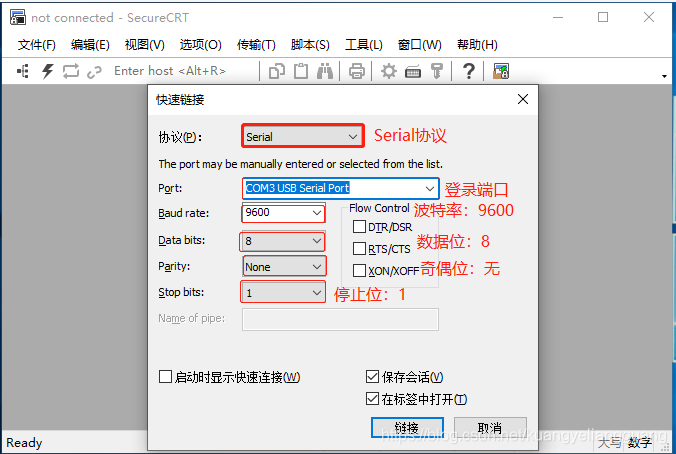The image size is (676, 454).
Task: Click the Baud rate label
Action: click(x=184, y=213)
